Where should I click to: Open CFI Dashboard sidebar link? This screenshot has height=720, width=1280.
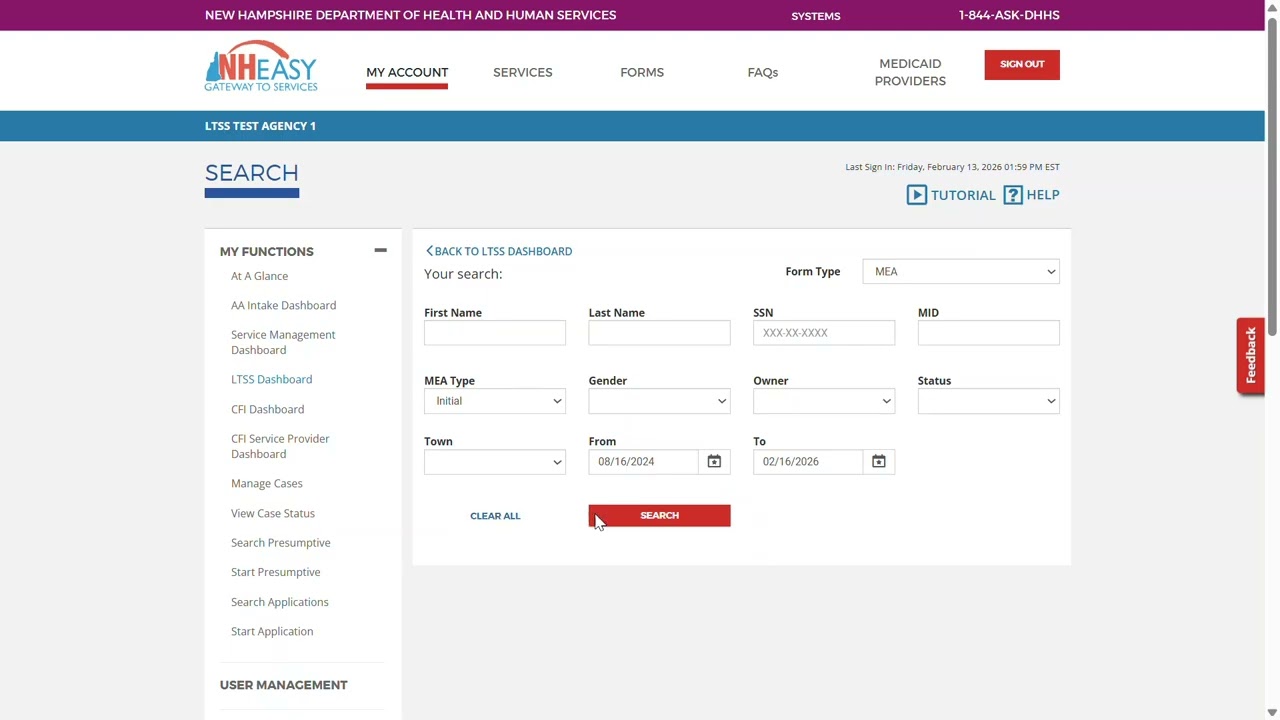click(x=267, y=409)
